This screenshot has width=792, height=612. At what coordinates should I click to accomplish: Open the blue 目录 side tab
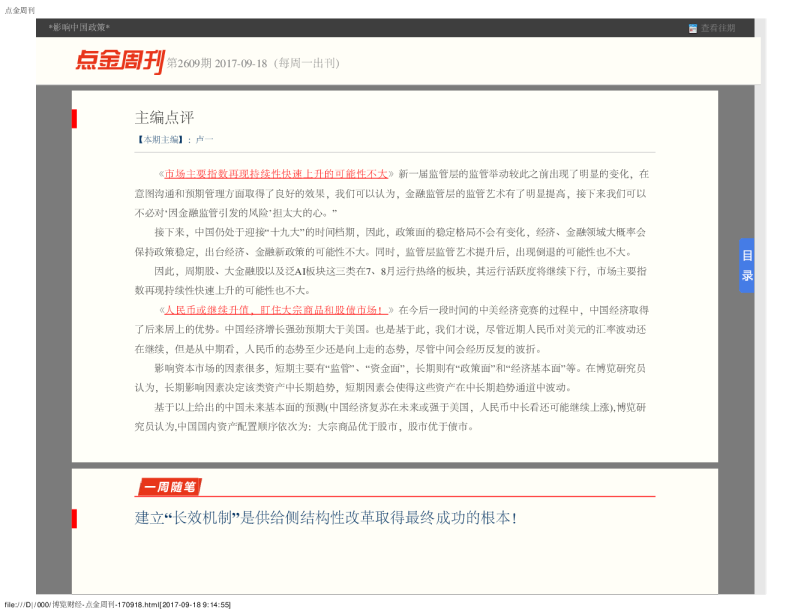747,265
